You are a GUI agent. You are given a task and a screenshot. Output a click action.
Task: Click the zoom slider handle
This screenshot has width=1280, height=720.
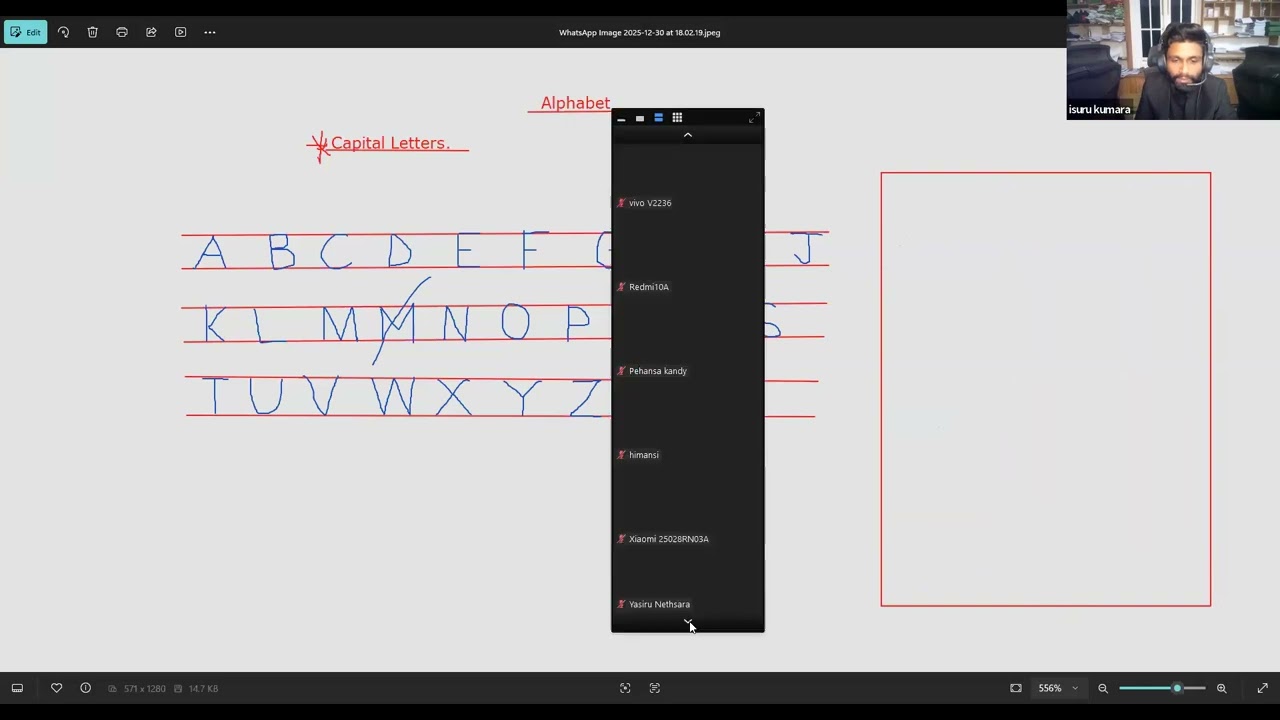point(1177,688)
